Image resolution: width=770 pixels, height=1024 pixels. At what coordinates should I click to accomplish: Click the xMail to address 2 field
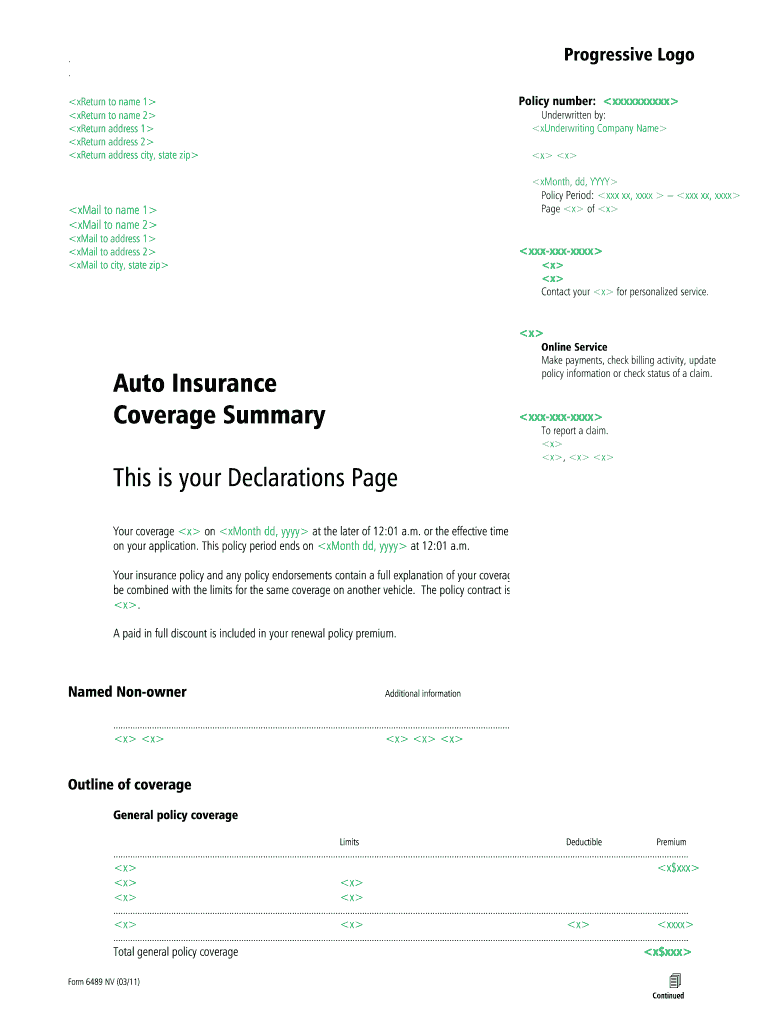(112, 251)
